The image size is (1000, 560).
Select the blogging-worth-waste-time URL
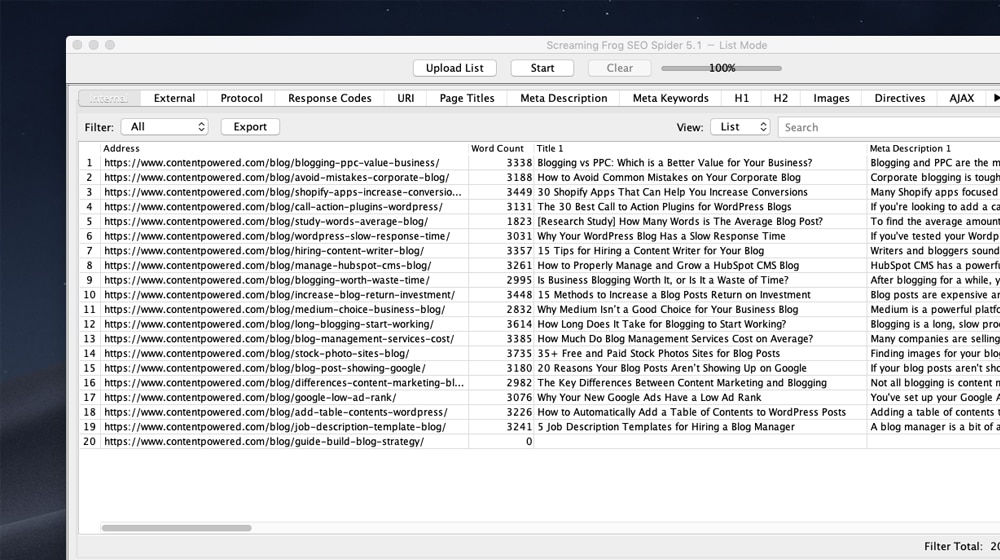pyautogui.click(x=267, y=280)
